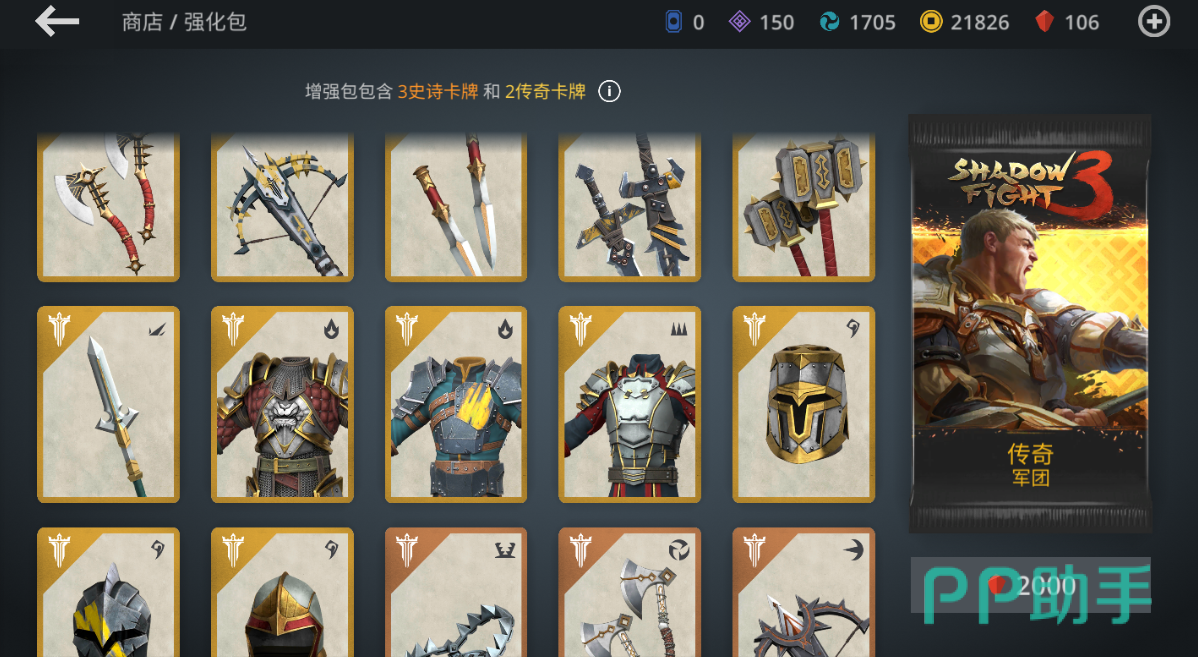Image resolution: width=1198 pixels, height=657 pixels.
Task: Tap the teal swirl shadow energy icon
Action: coord(829,21)
